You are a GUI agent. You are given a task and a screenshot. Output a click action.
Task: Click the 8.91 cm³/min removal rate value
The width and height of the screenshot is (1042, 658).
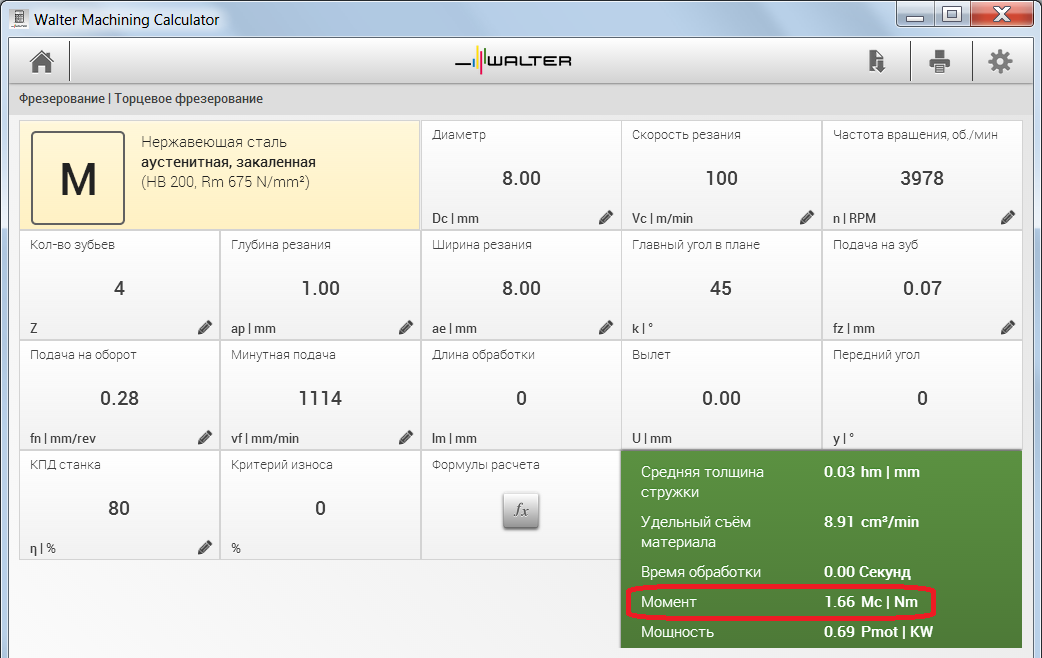[871, 522]
